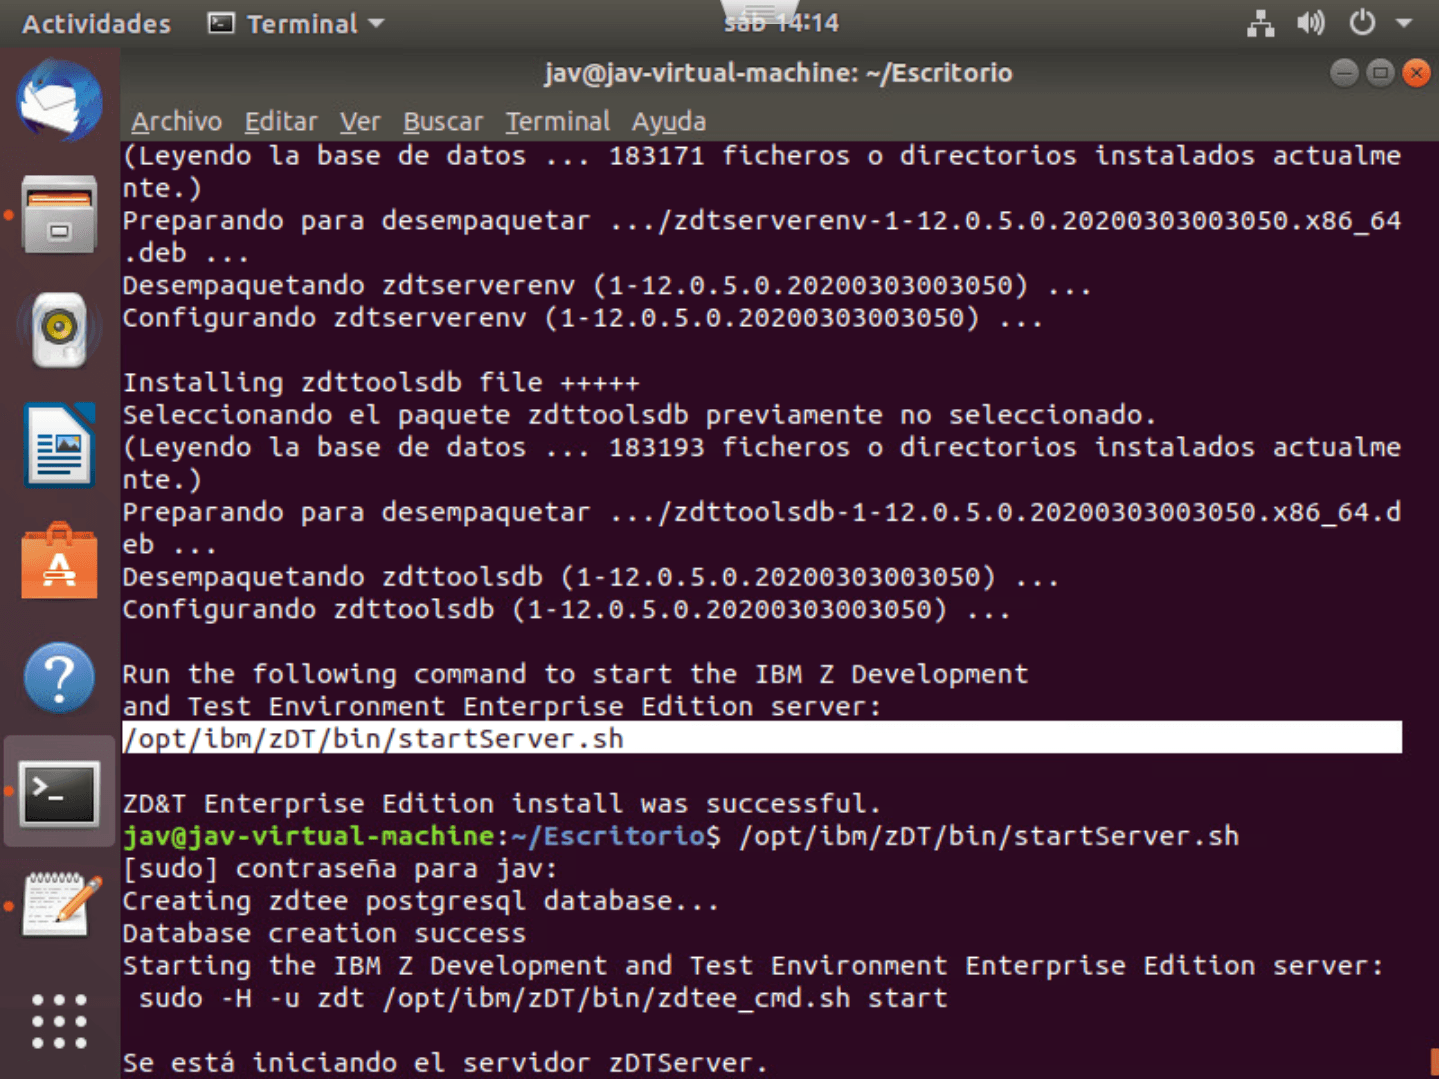Open the Files manager dock icon

59,215
